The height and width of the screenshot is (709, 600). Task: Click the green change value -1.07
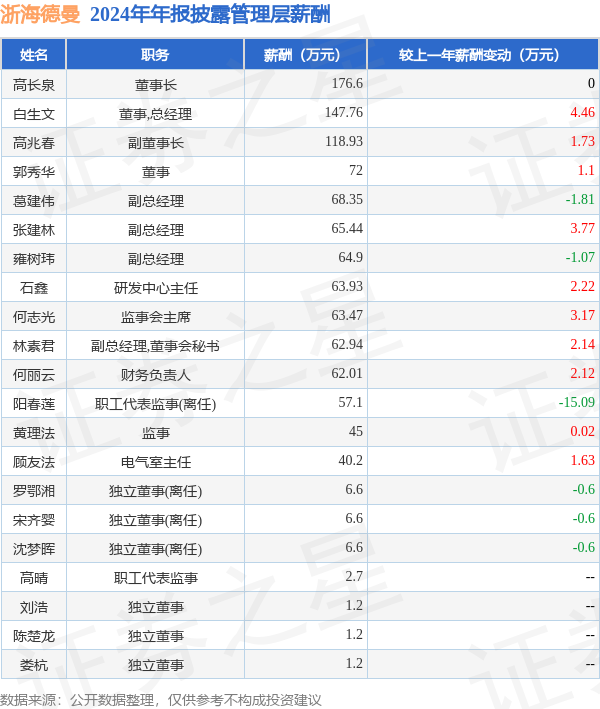580,257
